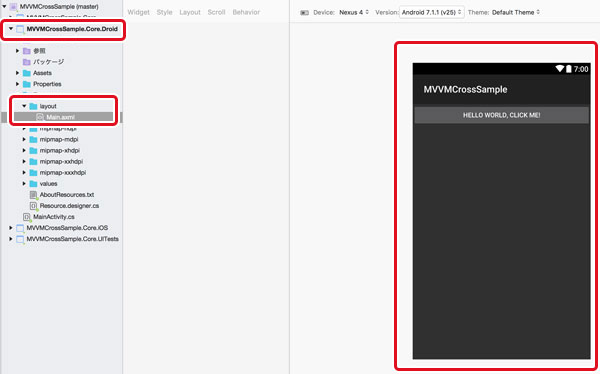Click the Wi-Fi icon in the preview status bar

click(560, 69)
